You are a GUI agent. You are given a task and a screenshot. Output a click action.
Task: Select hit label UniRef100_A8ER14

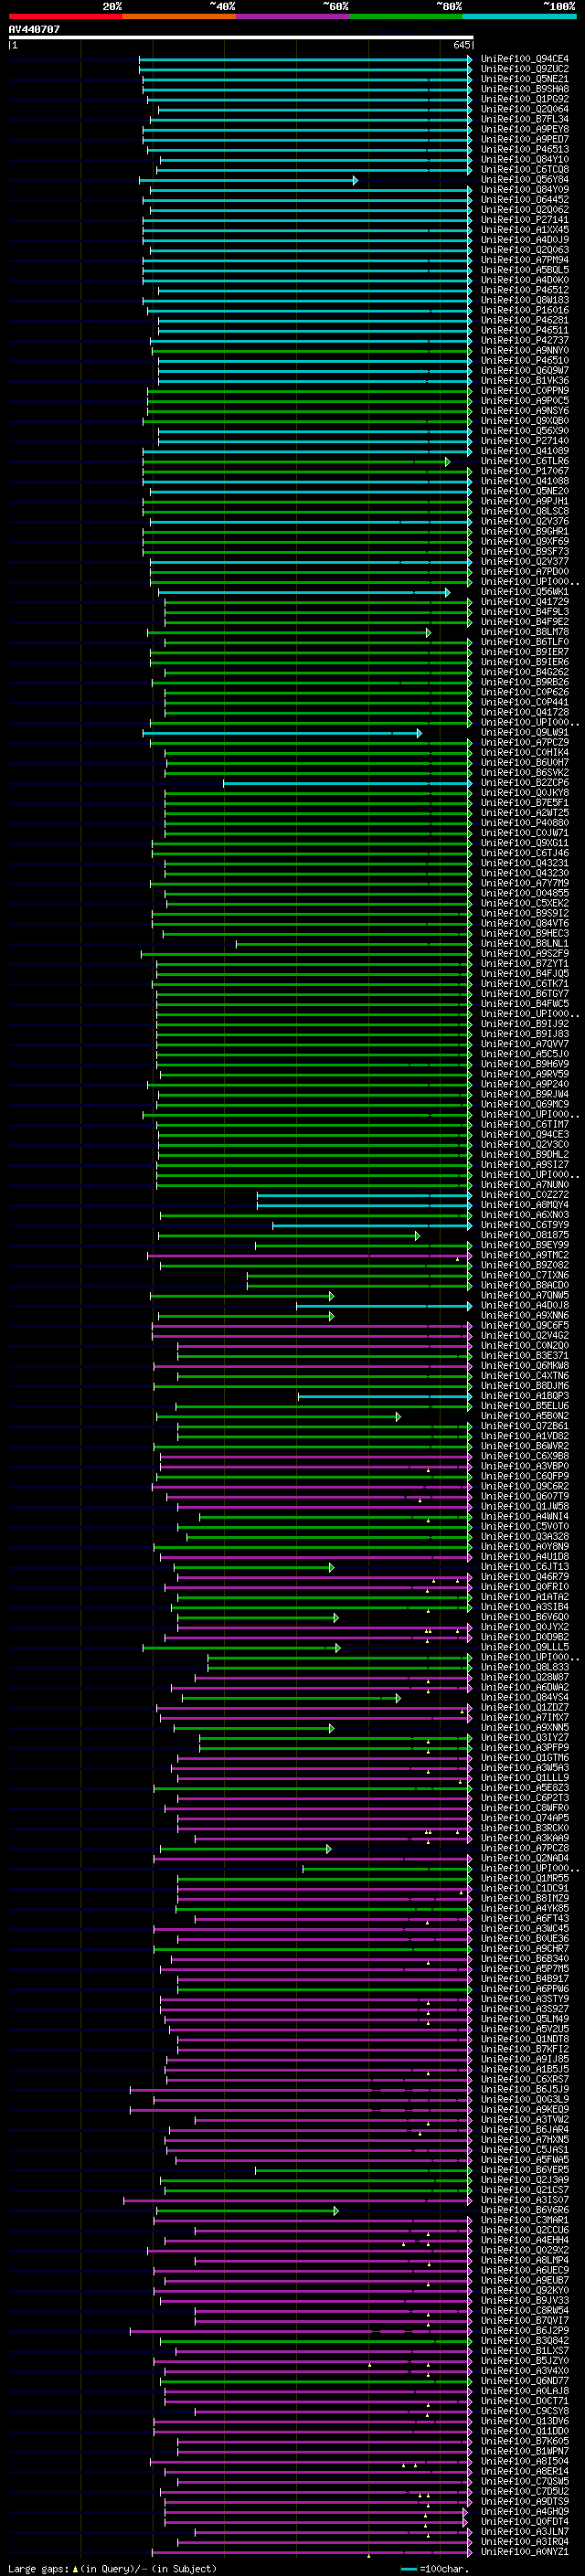click(x=525, y=2471)
